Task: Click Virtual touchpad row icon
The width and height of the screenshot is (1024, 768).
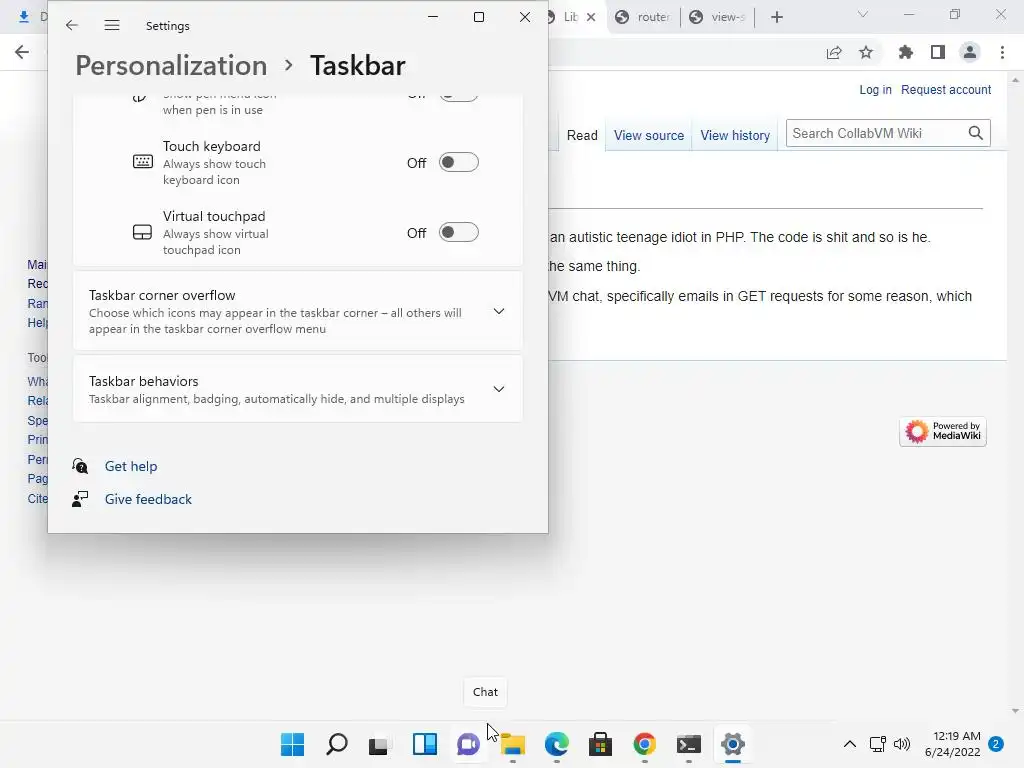Action: point(142,232)
